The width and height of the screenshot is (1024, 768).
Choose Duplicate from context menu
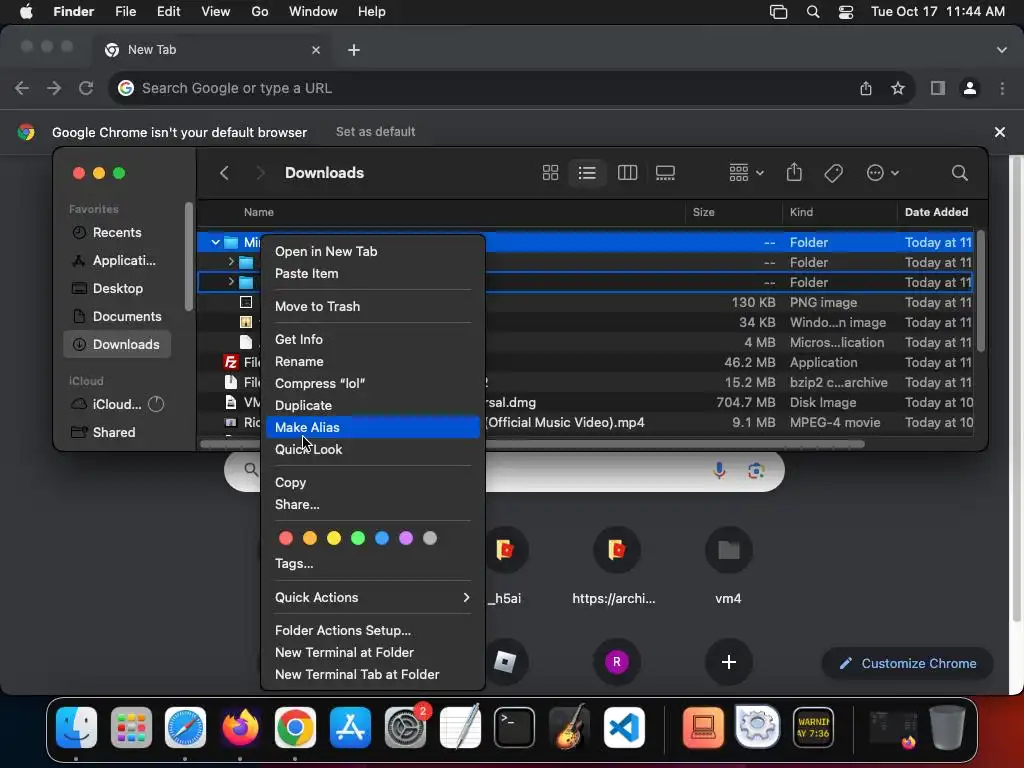pos(372,406)
